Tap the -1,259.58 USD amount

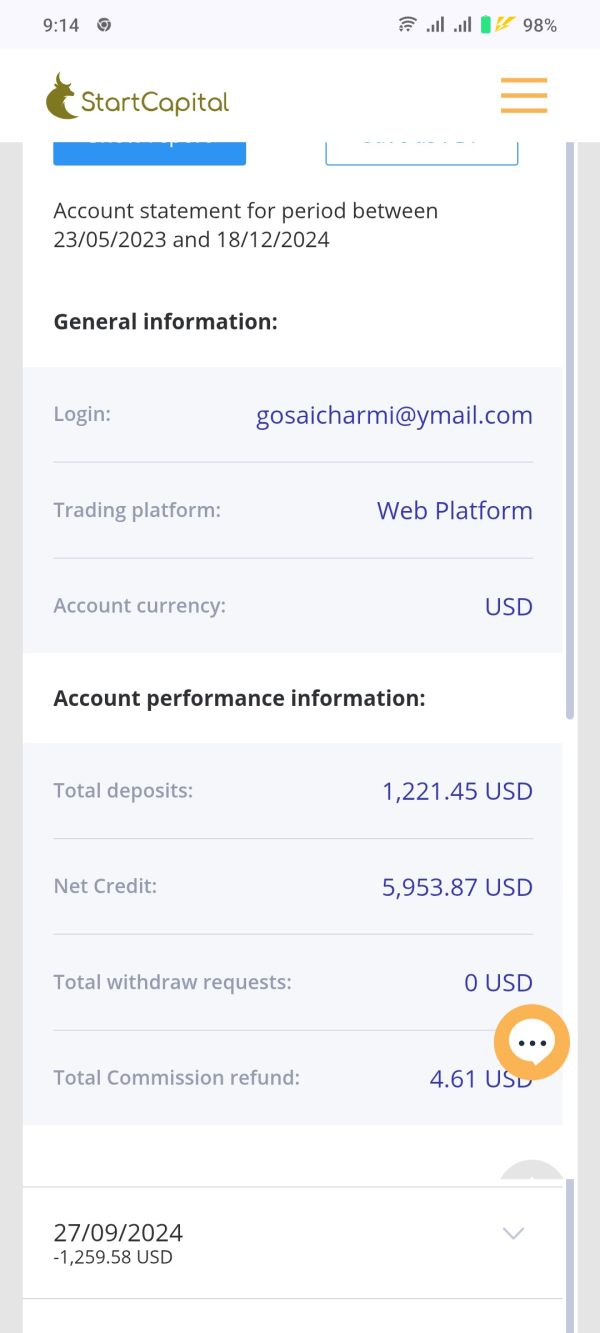click(113, 1257)
